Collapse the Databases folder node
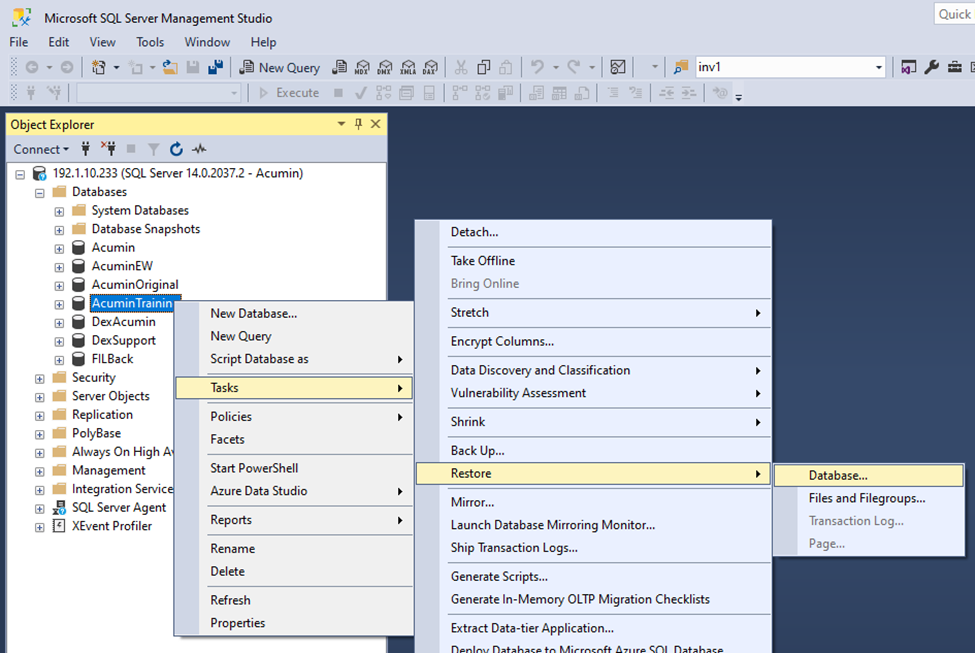The width and height of the screenshot is (975, 653). 40,193
